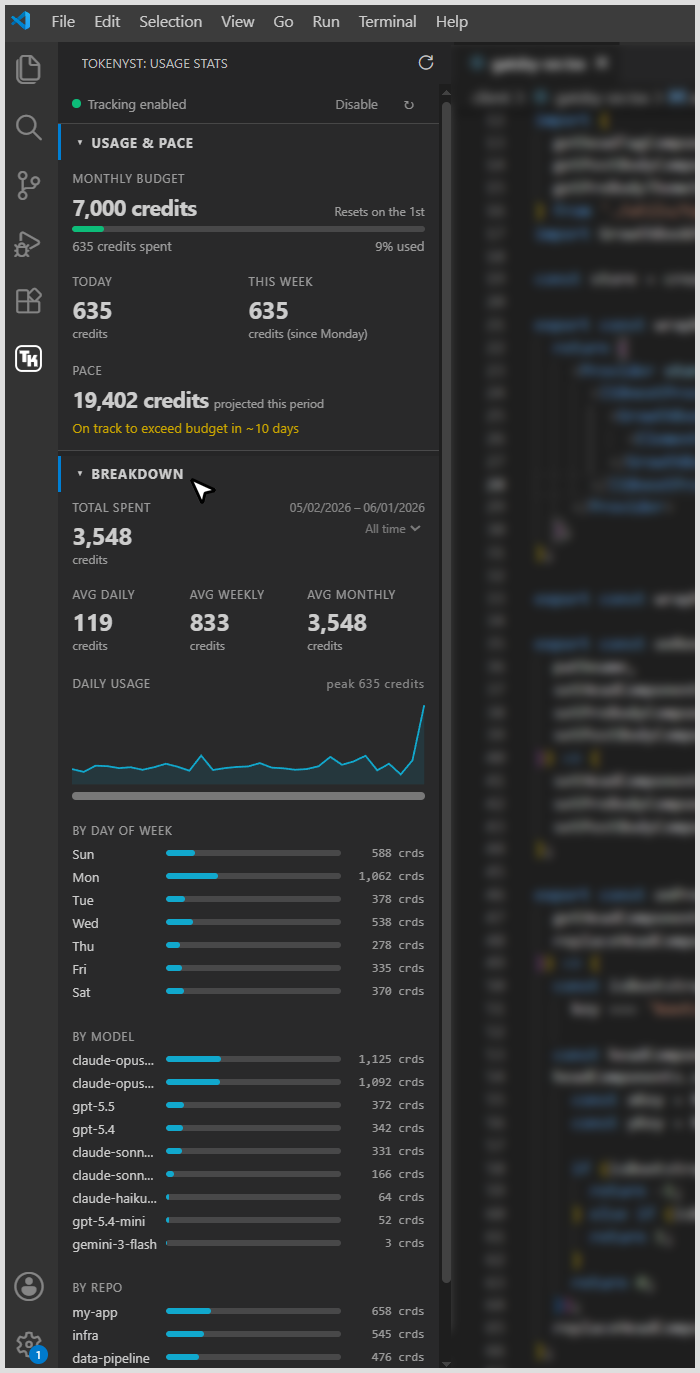Open the All time range dropdown
The height and width of the screenshot is (1373, 700).
(393, 529)
